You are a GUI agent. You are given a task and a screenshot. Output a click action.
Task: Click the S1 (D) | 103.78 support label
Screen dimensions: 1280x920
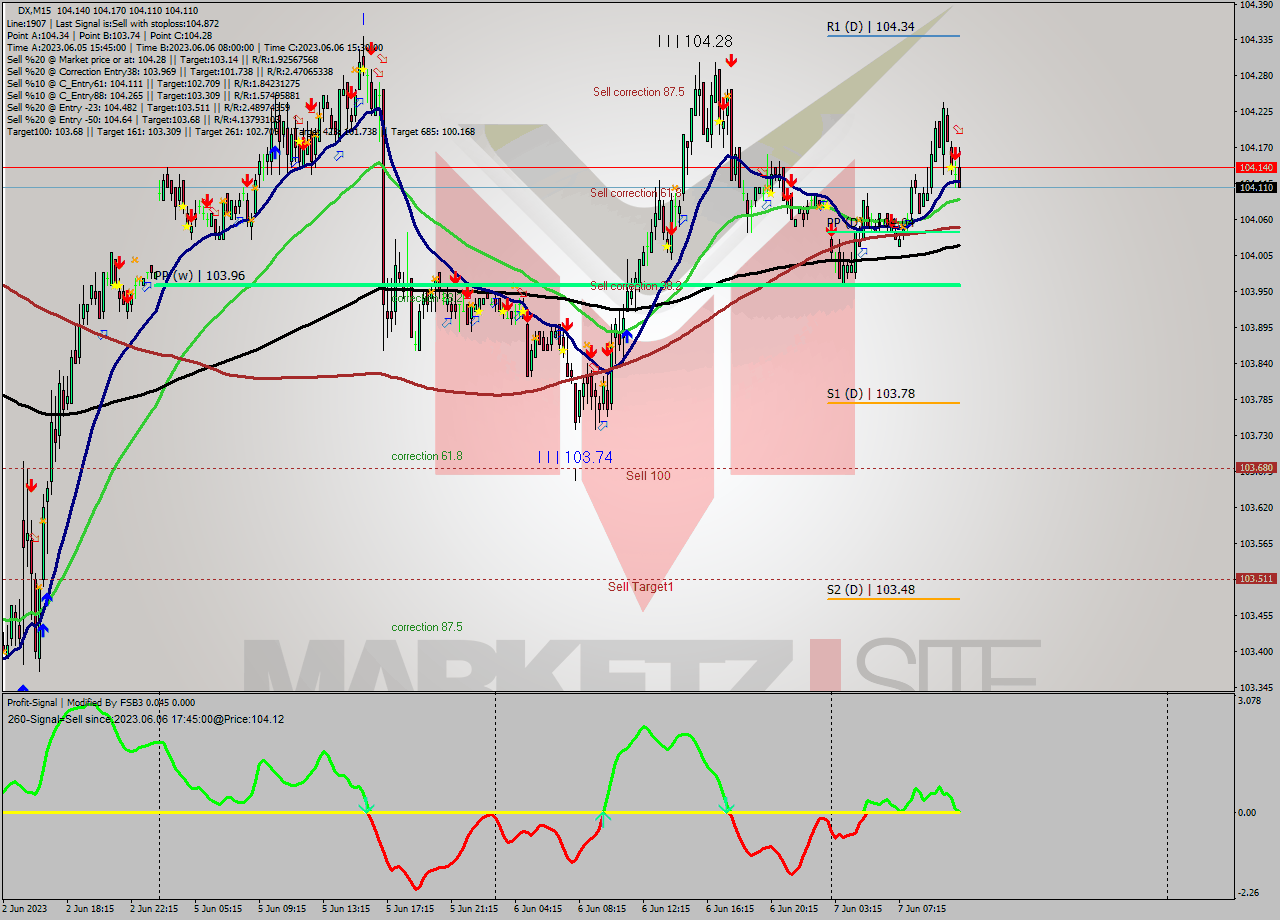(870, 394)
